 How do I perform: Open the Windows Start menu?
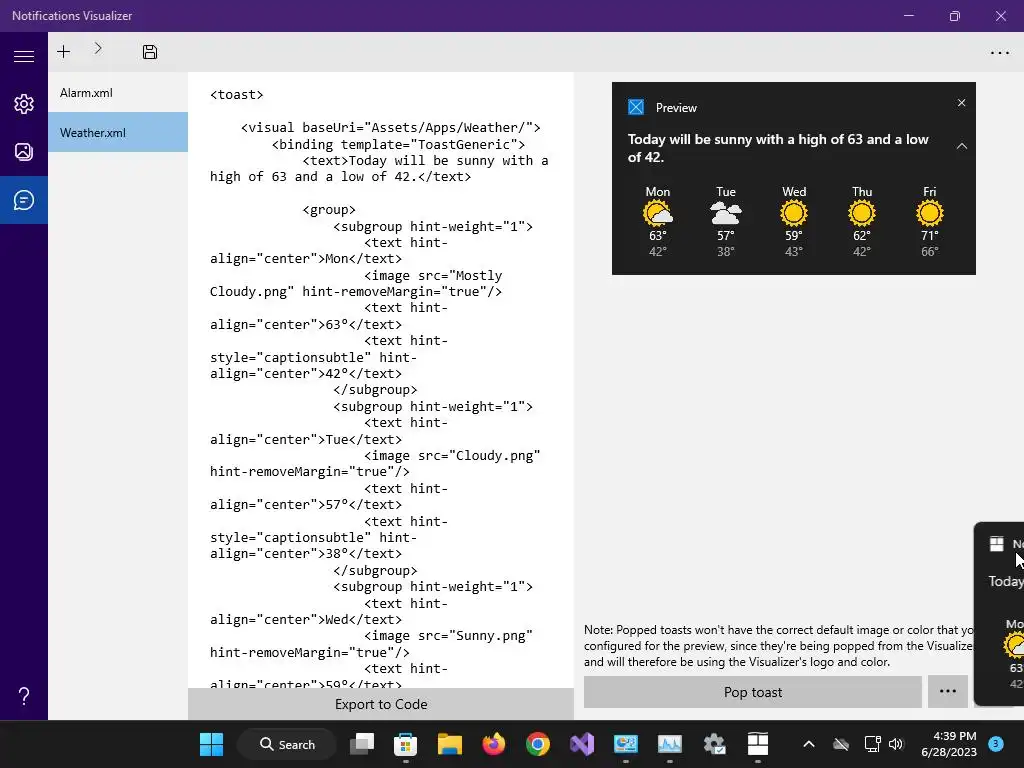pos(211,744)
